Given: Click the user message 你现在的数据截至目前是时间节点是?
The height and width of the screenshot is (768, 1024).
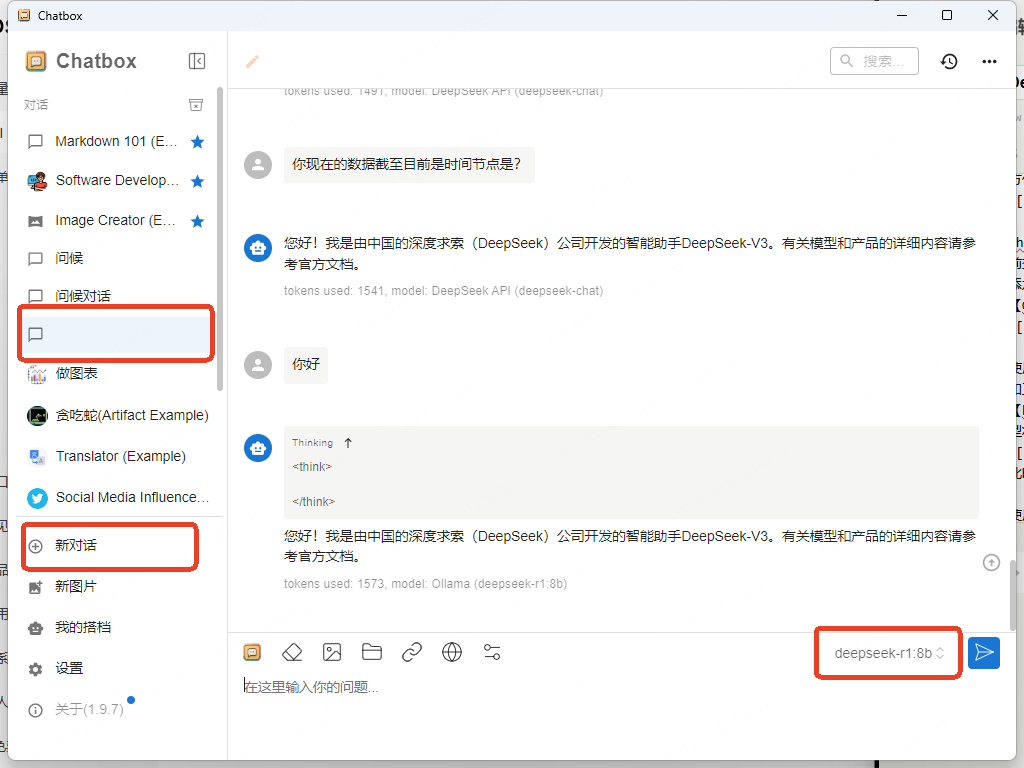Looking at the screenshot, I should [409, 165].
